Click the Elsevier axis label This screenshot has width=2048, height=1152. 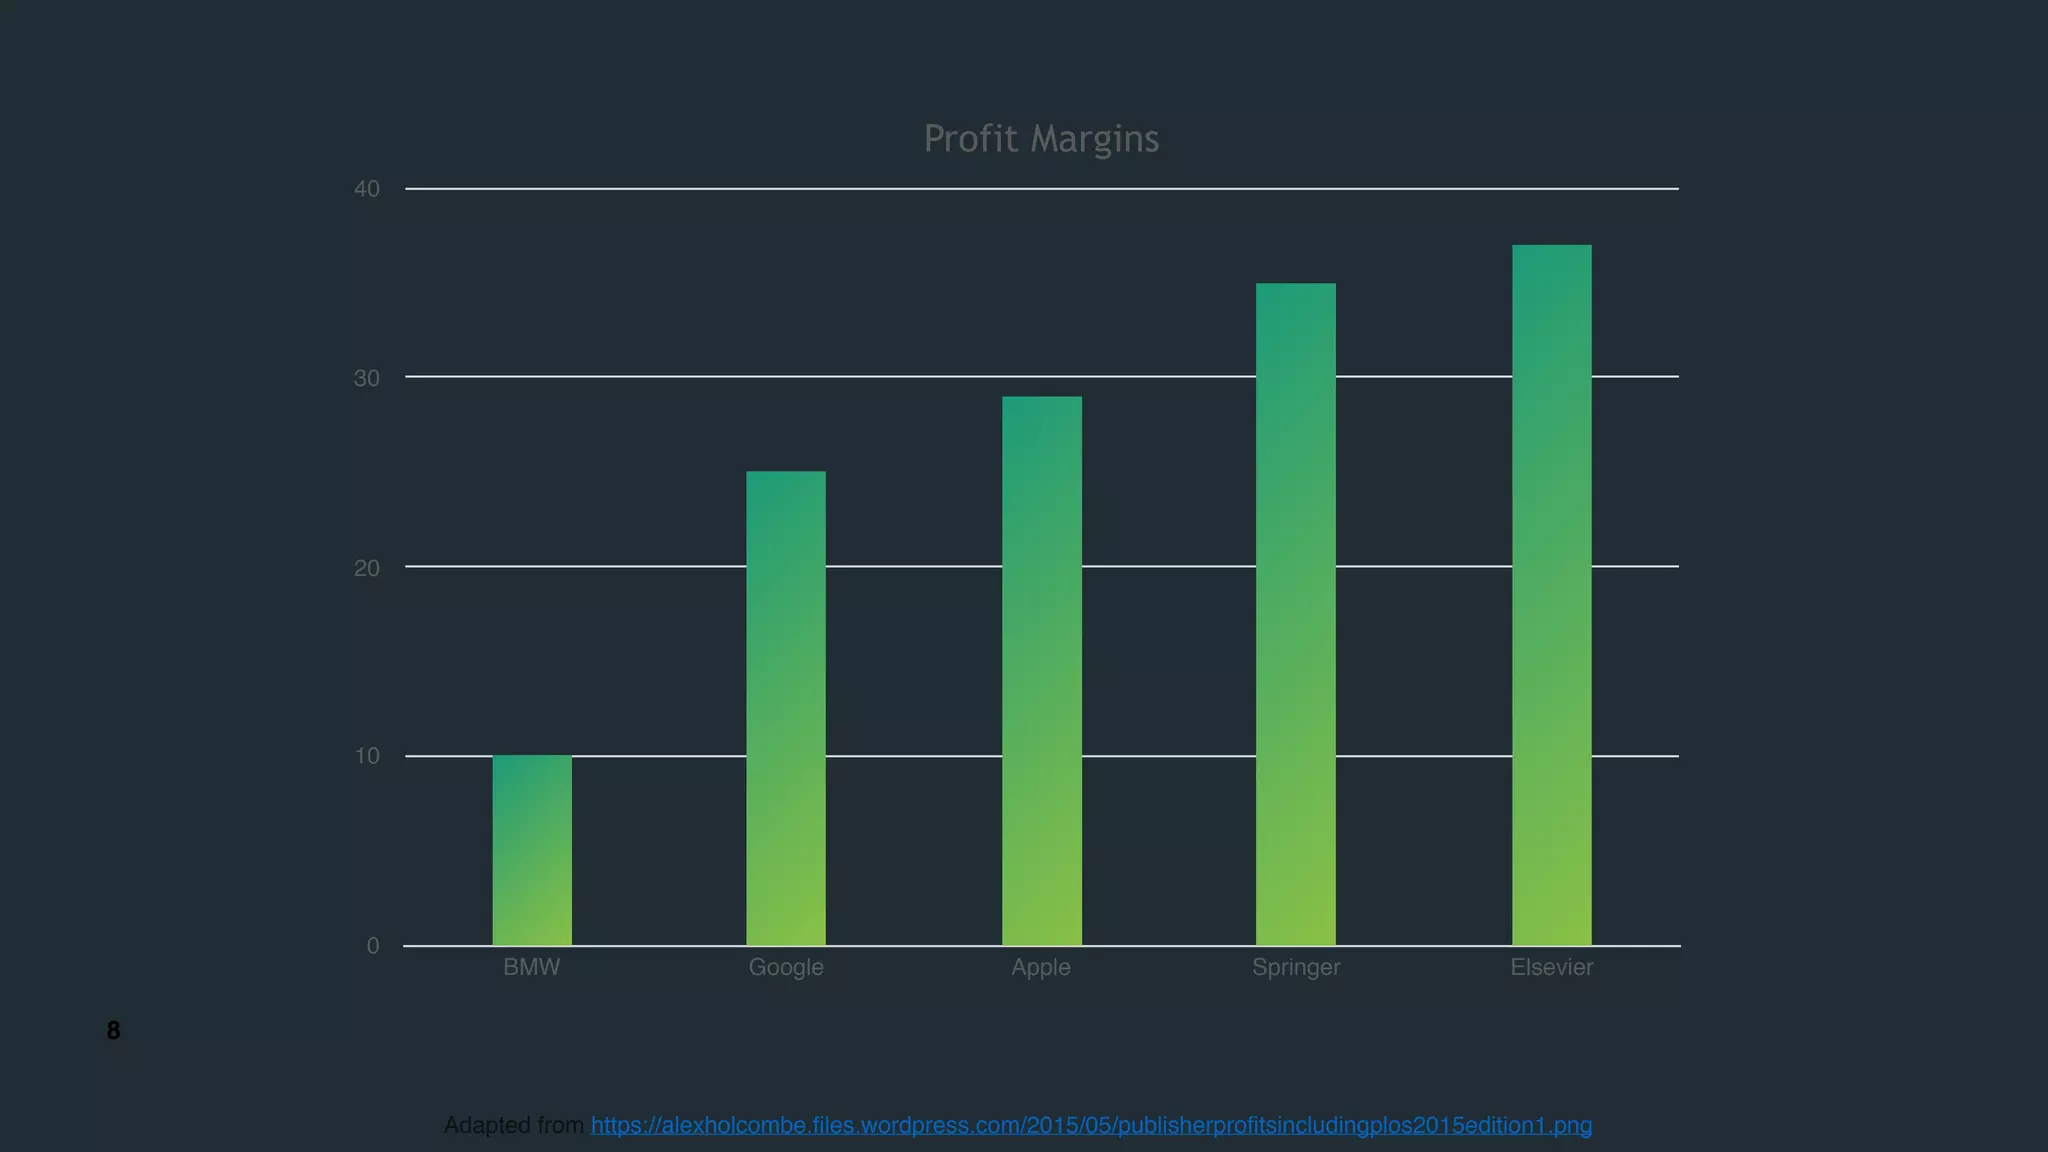pos(1551,968)
